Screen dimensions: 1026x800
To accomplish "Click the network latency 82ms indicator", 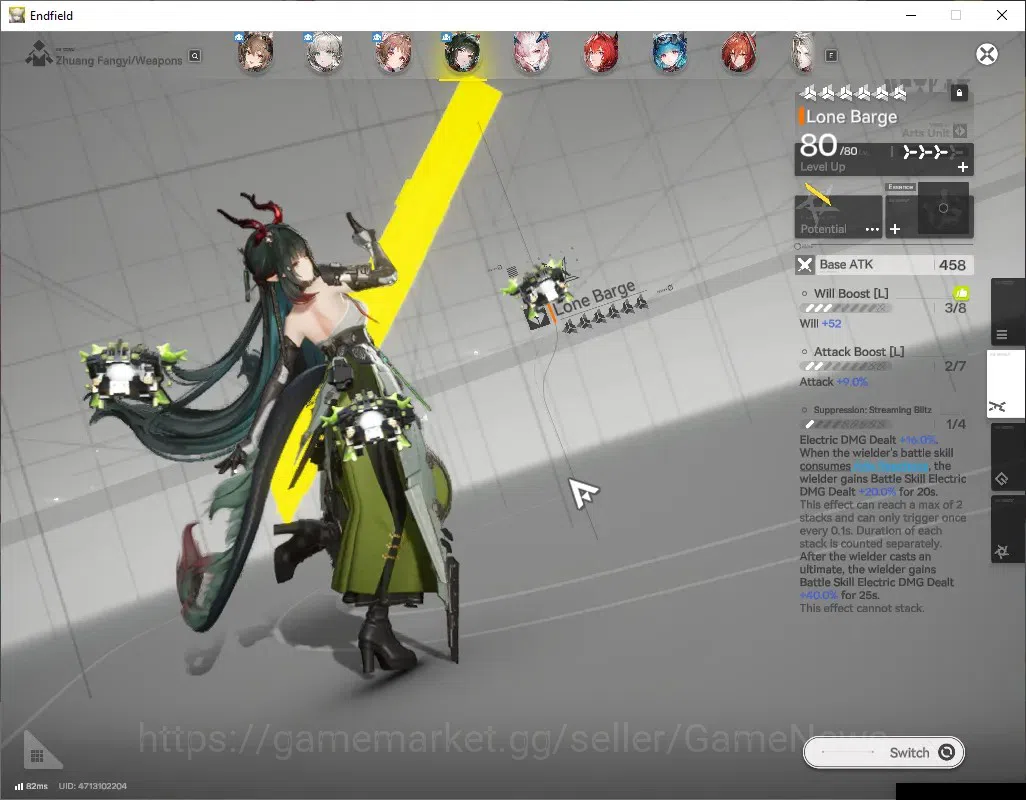I will 31,786.
